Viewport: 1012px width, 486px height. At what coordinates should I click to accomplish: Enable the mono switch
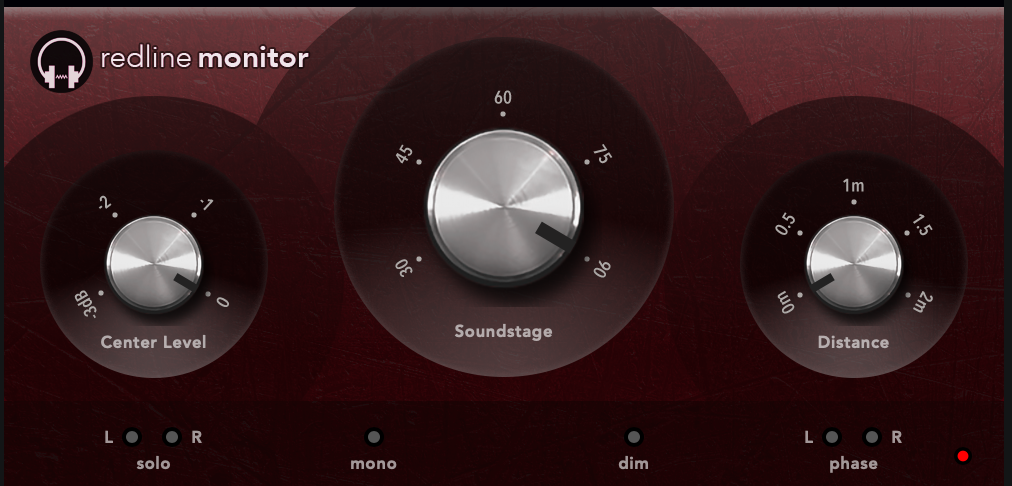click(x=374, y=437)
